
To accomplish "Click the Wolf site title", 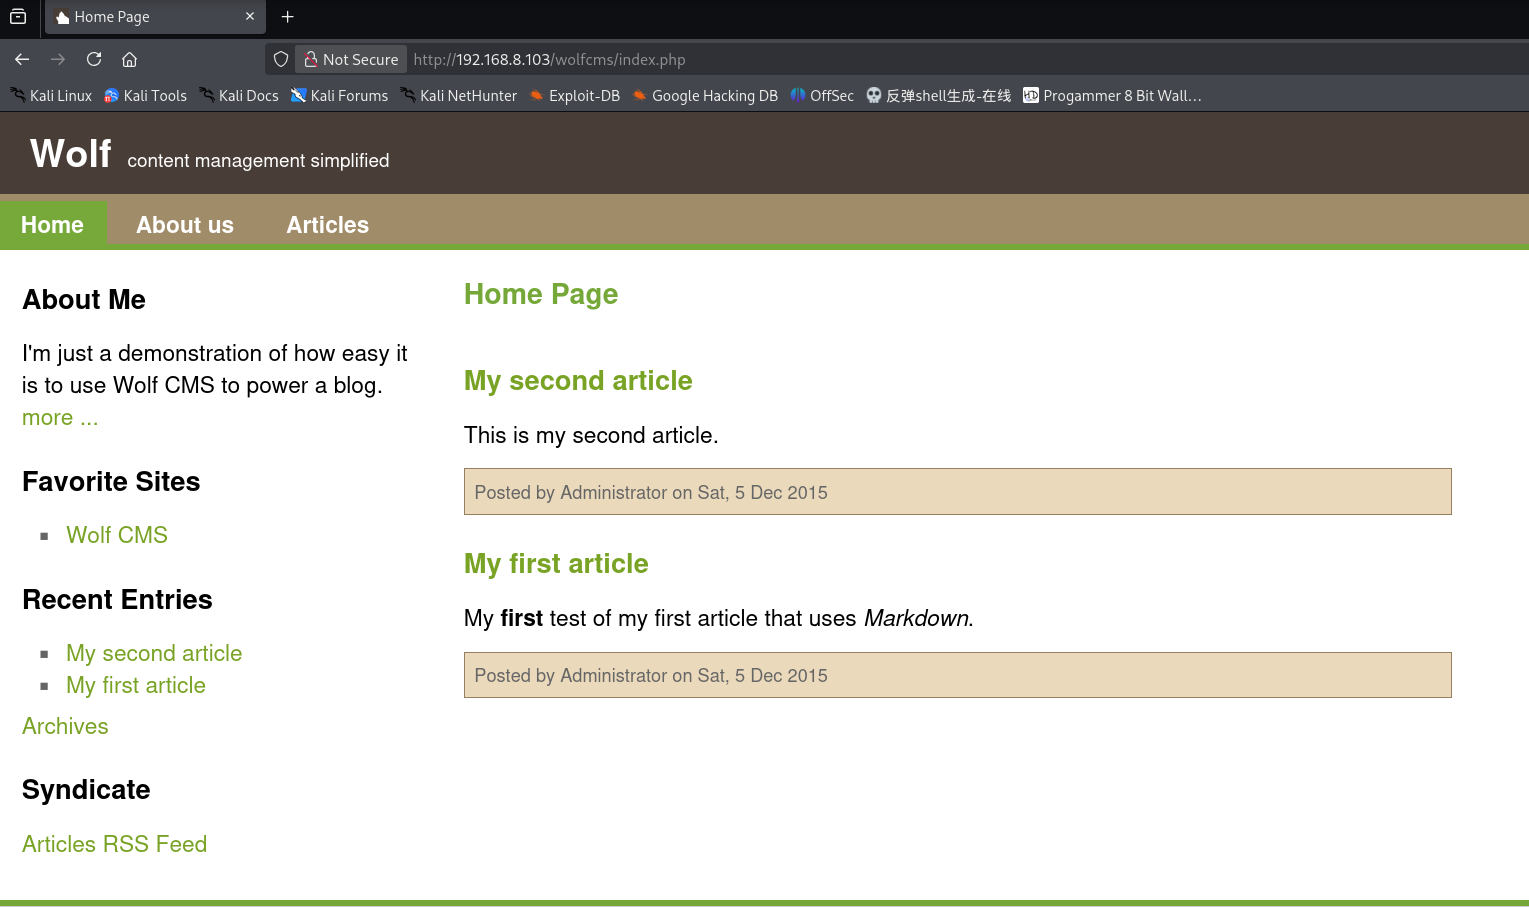I will coord(71,153).
